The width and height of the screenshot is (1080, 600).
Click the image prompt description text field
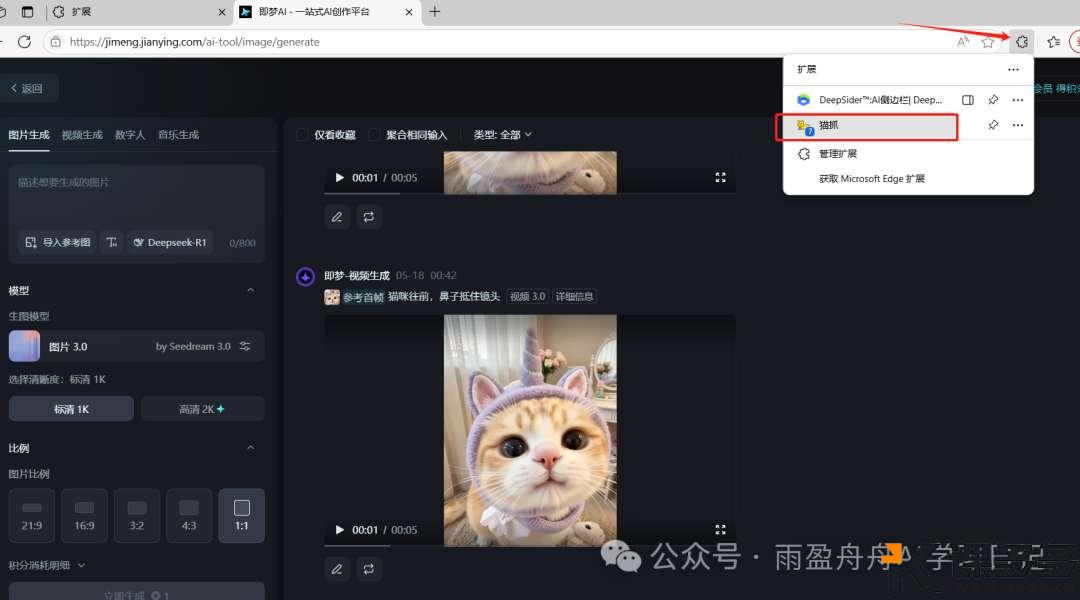click(x=136, y=195)
